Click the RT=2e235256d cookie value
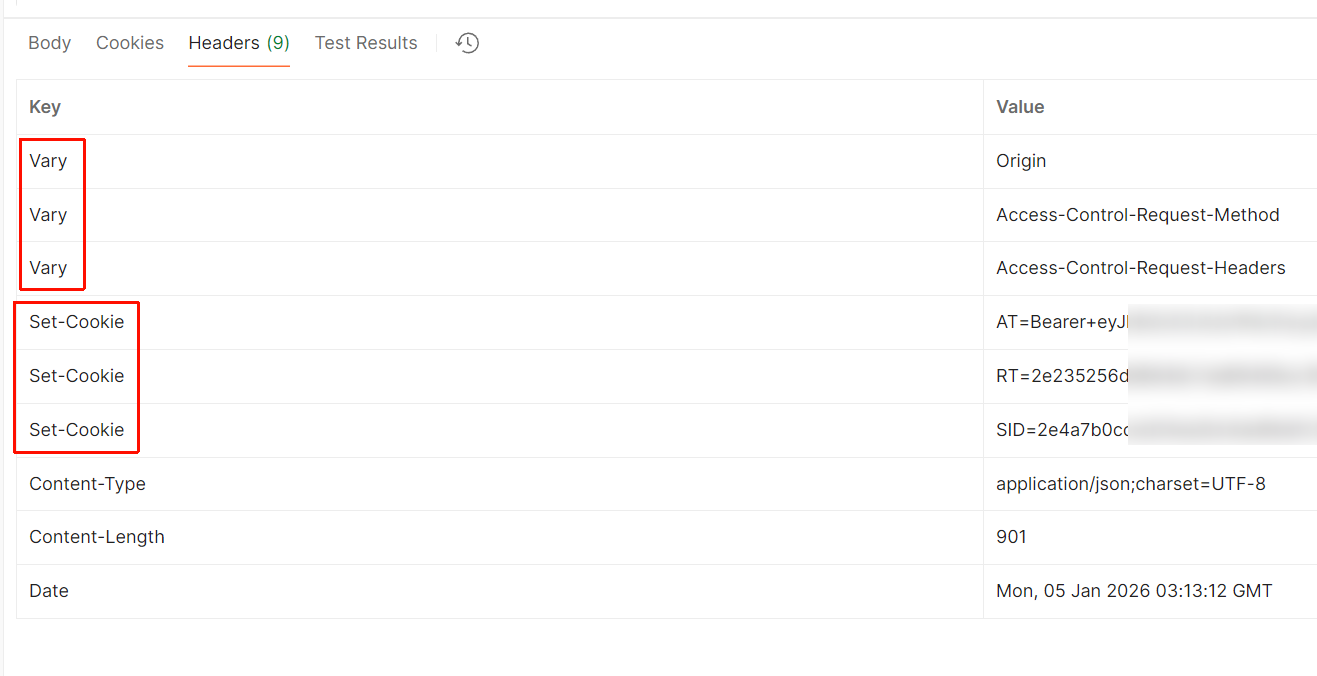 click(1062, 376)
